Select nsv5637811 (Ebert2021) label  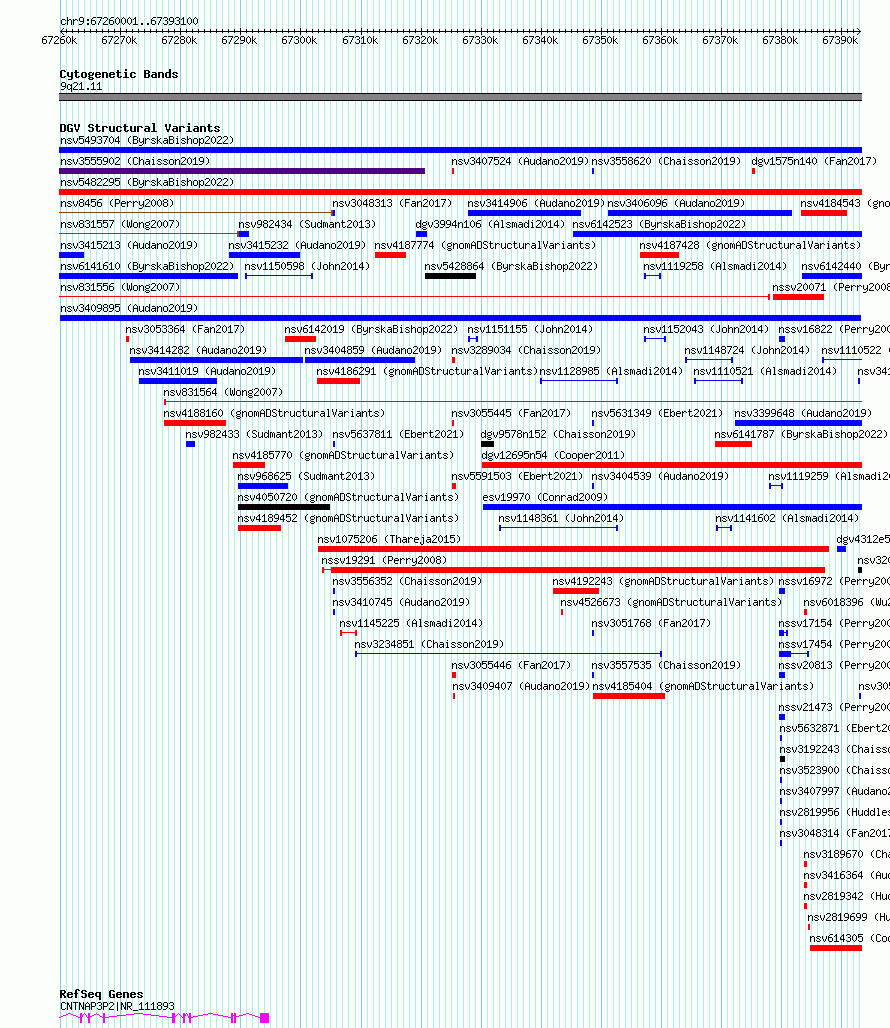coord(398,434)
